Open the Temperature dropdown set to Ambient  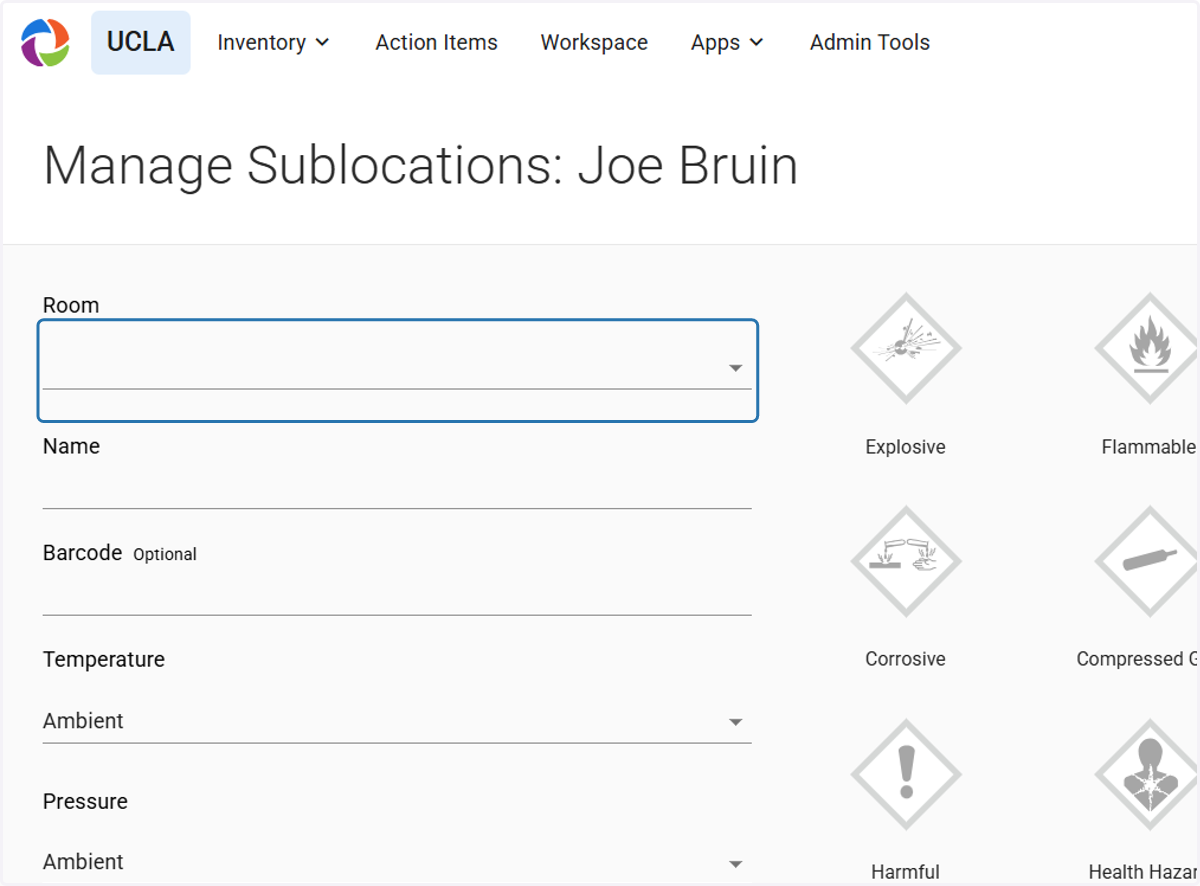[397, 721]
